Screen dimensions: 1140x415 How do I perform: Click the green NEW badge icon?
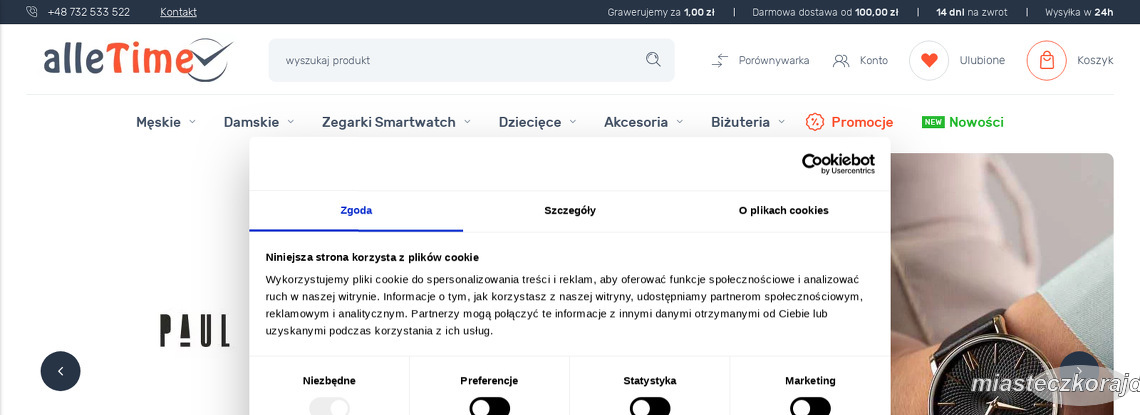[x=933, y=122]
